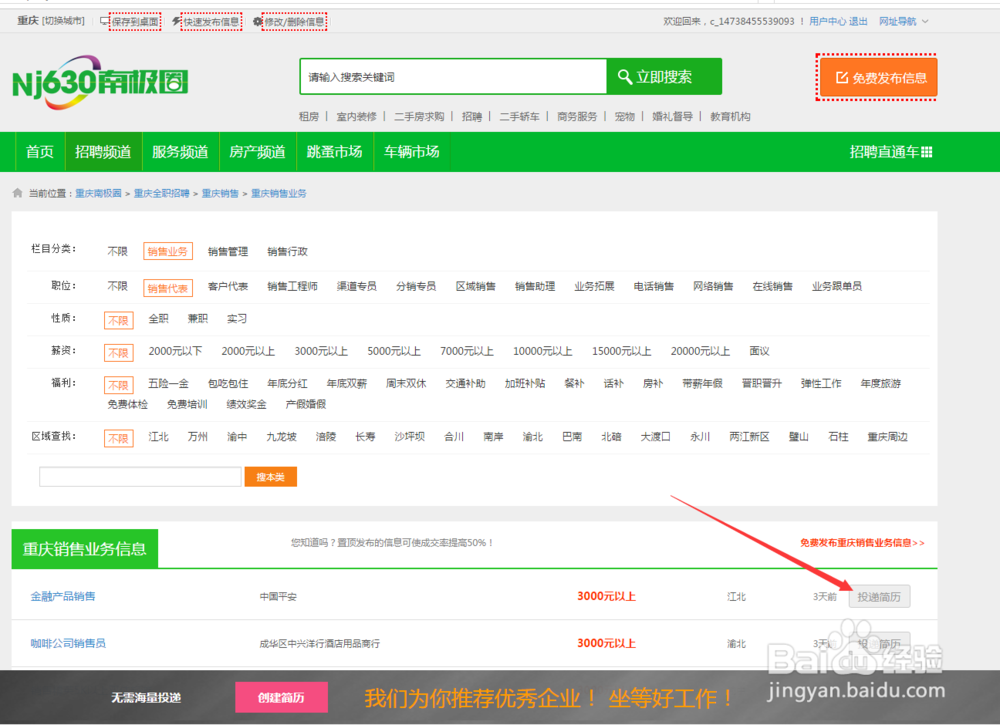The height and width of the screenshot is (725, 1000).
Task: Click the home icon in the breadcrumb
Action: (16, 193)
